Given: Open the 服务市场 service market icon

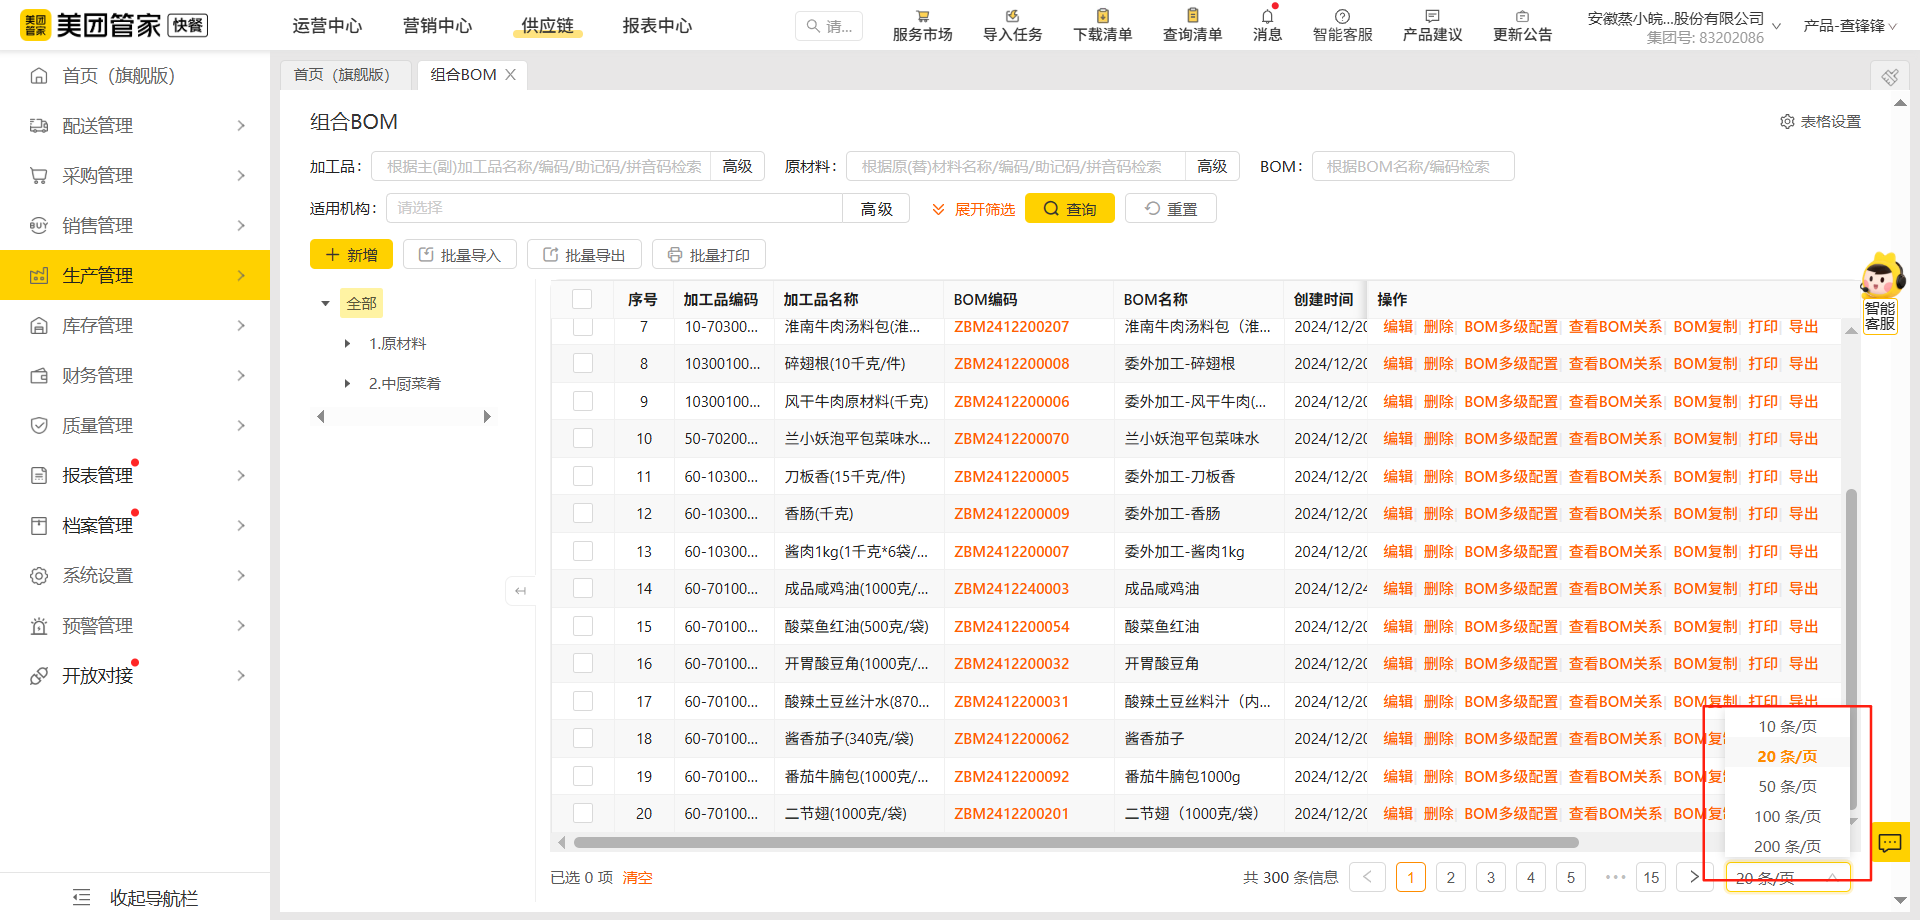Looking at the screenshot, I should coord(922,17).
